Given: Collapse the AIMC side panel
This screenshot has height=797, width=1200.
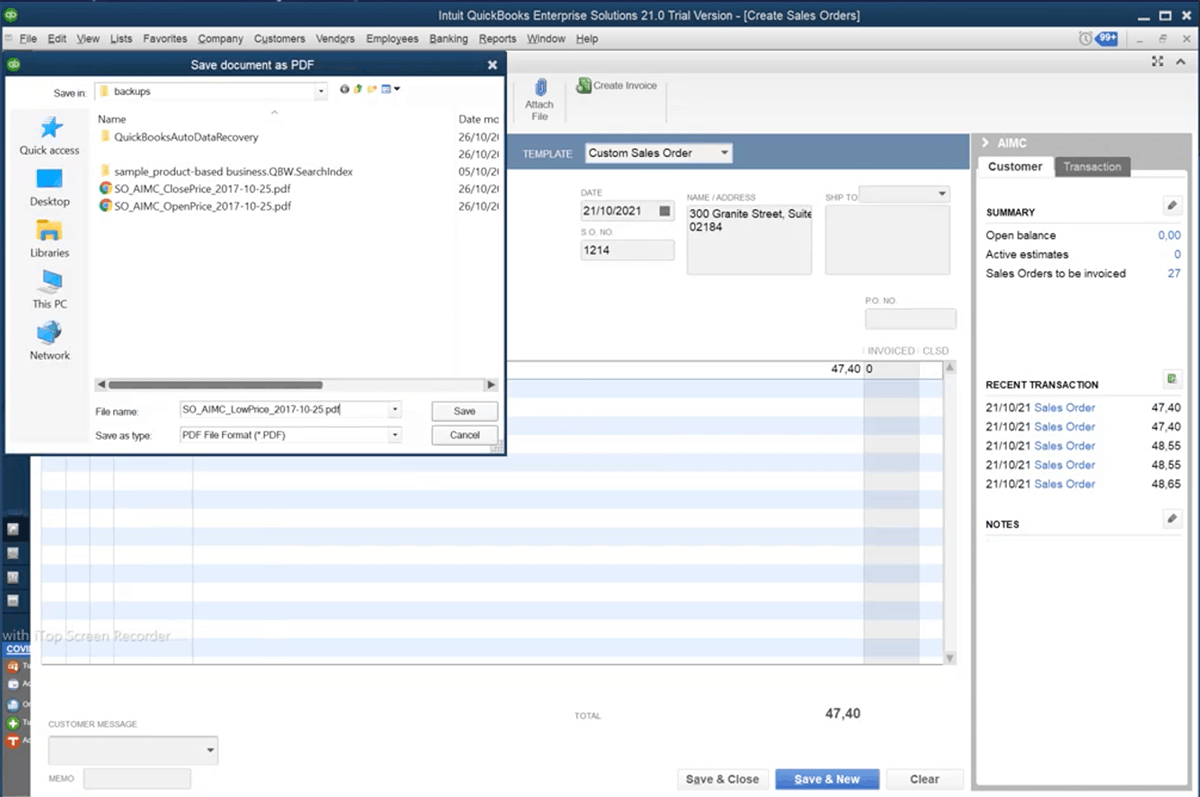Looking at the screenshot, I should pos(985,143).
